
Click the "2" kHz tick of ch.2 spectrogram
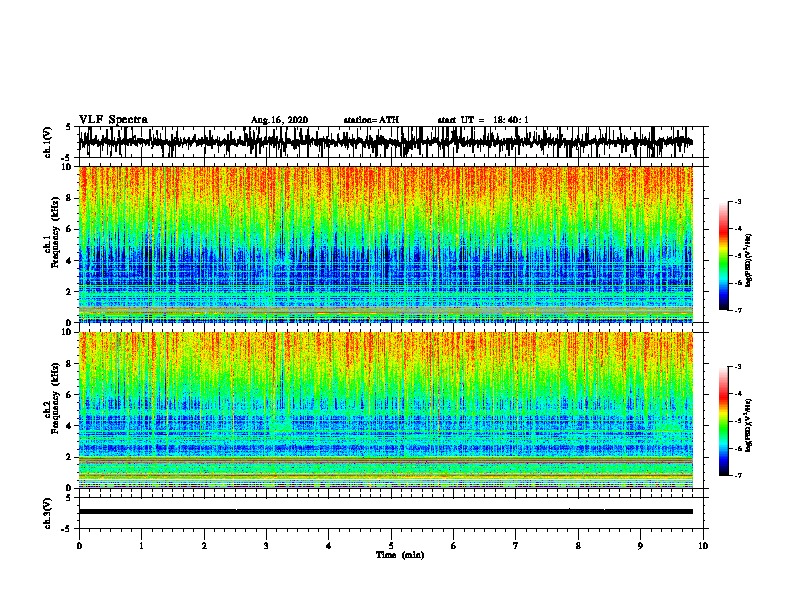(x=69, y=457)
